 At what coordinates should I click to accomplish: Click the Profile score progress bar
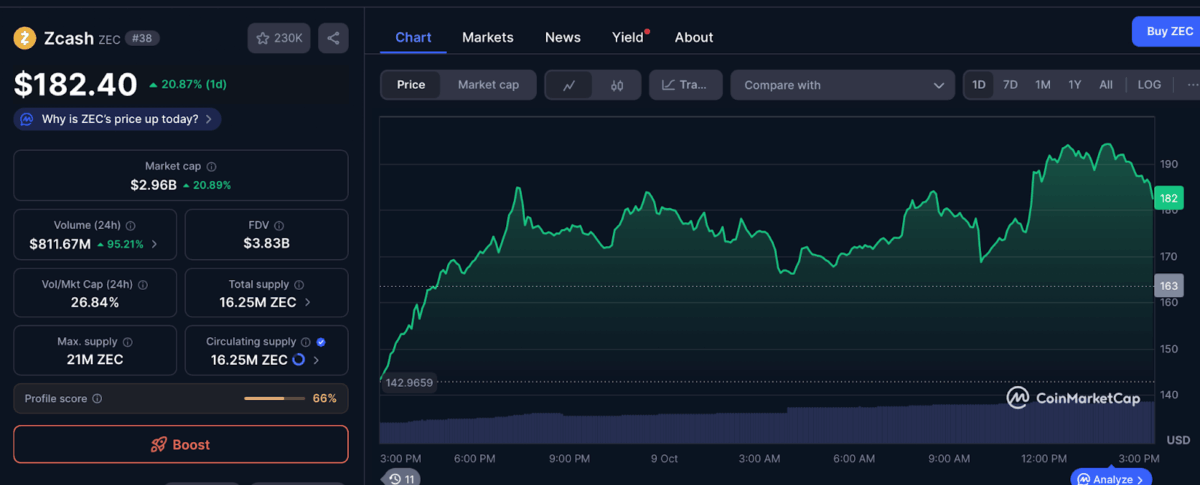point(275,398)
